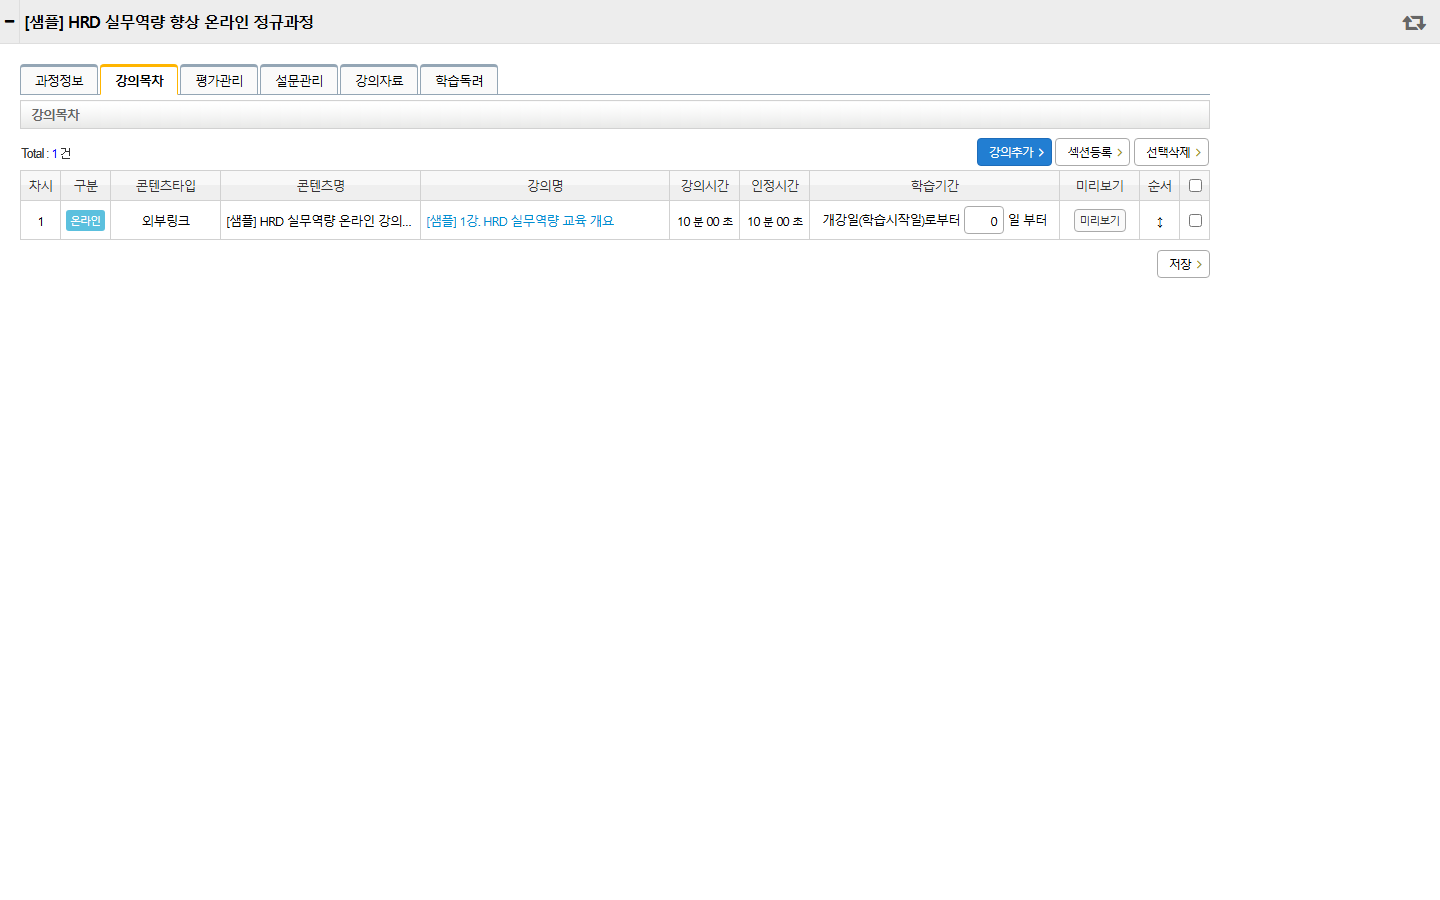Click the 인정시간 value 10 분 00 초

775,221
